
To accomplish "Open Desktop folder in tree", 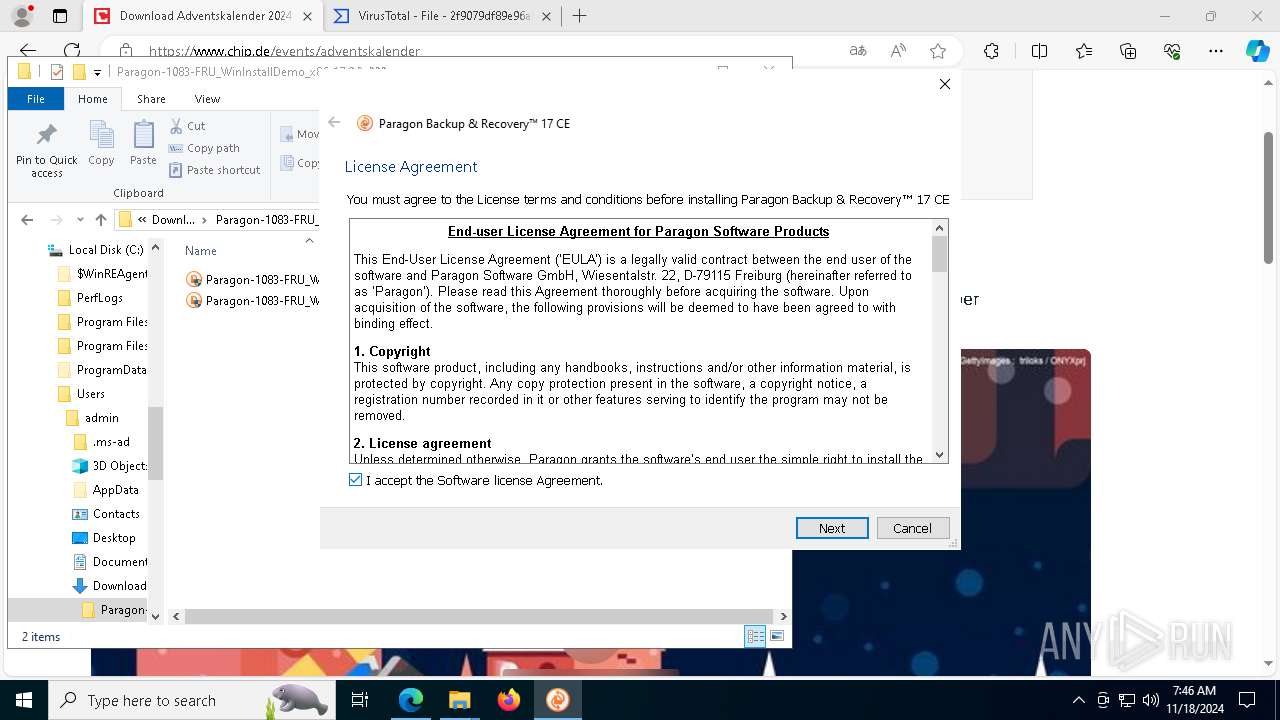I will 104,538.
